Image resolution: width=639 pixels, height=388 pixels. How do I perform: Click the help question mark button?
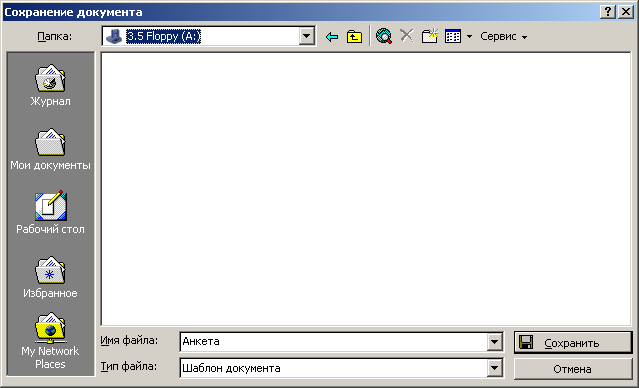pos(608,12)
